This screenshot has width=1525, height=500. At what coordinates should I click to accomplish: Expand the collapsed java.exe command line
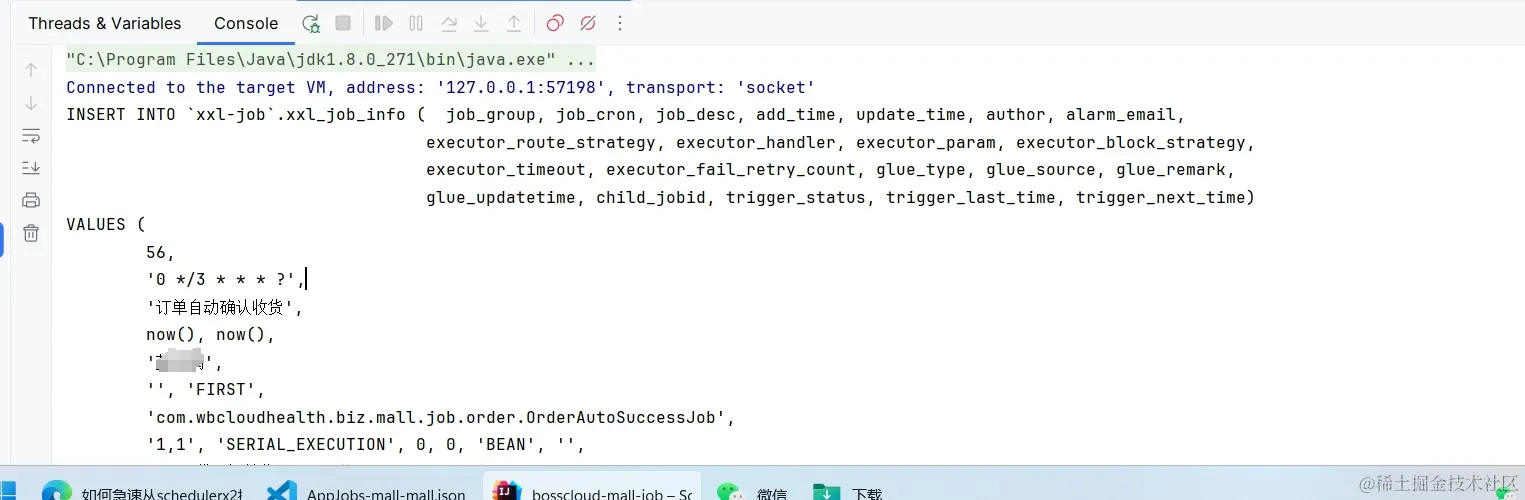pyautogui.click(x=330, y=59)
